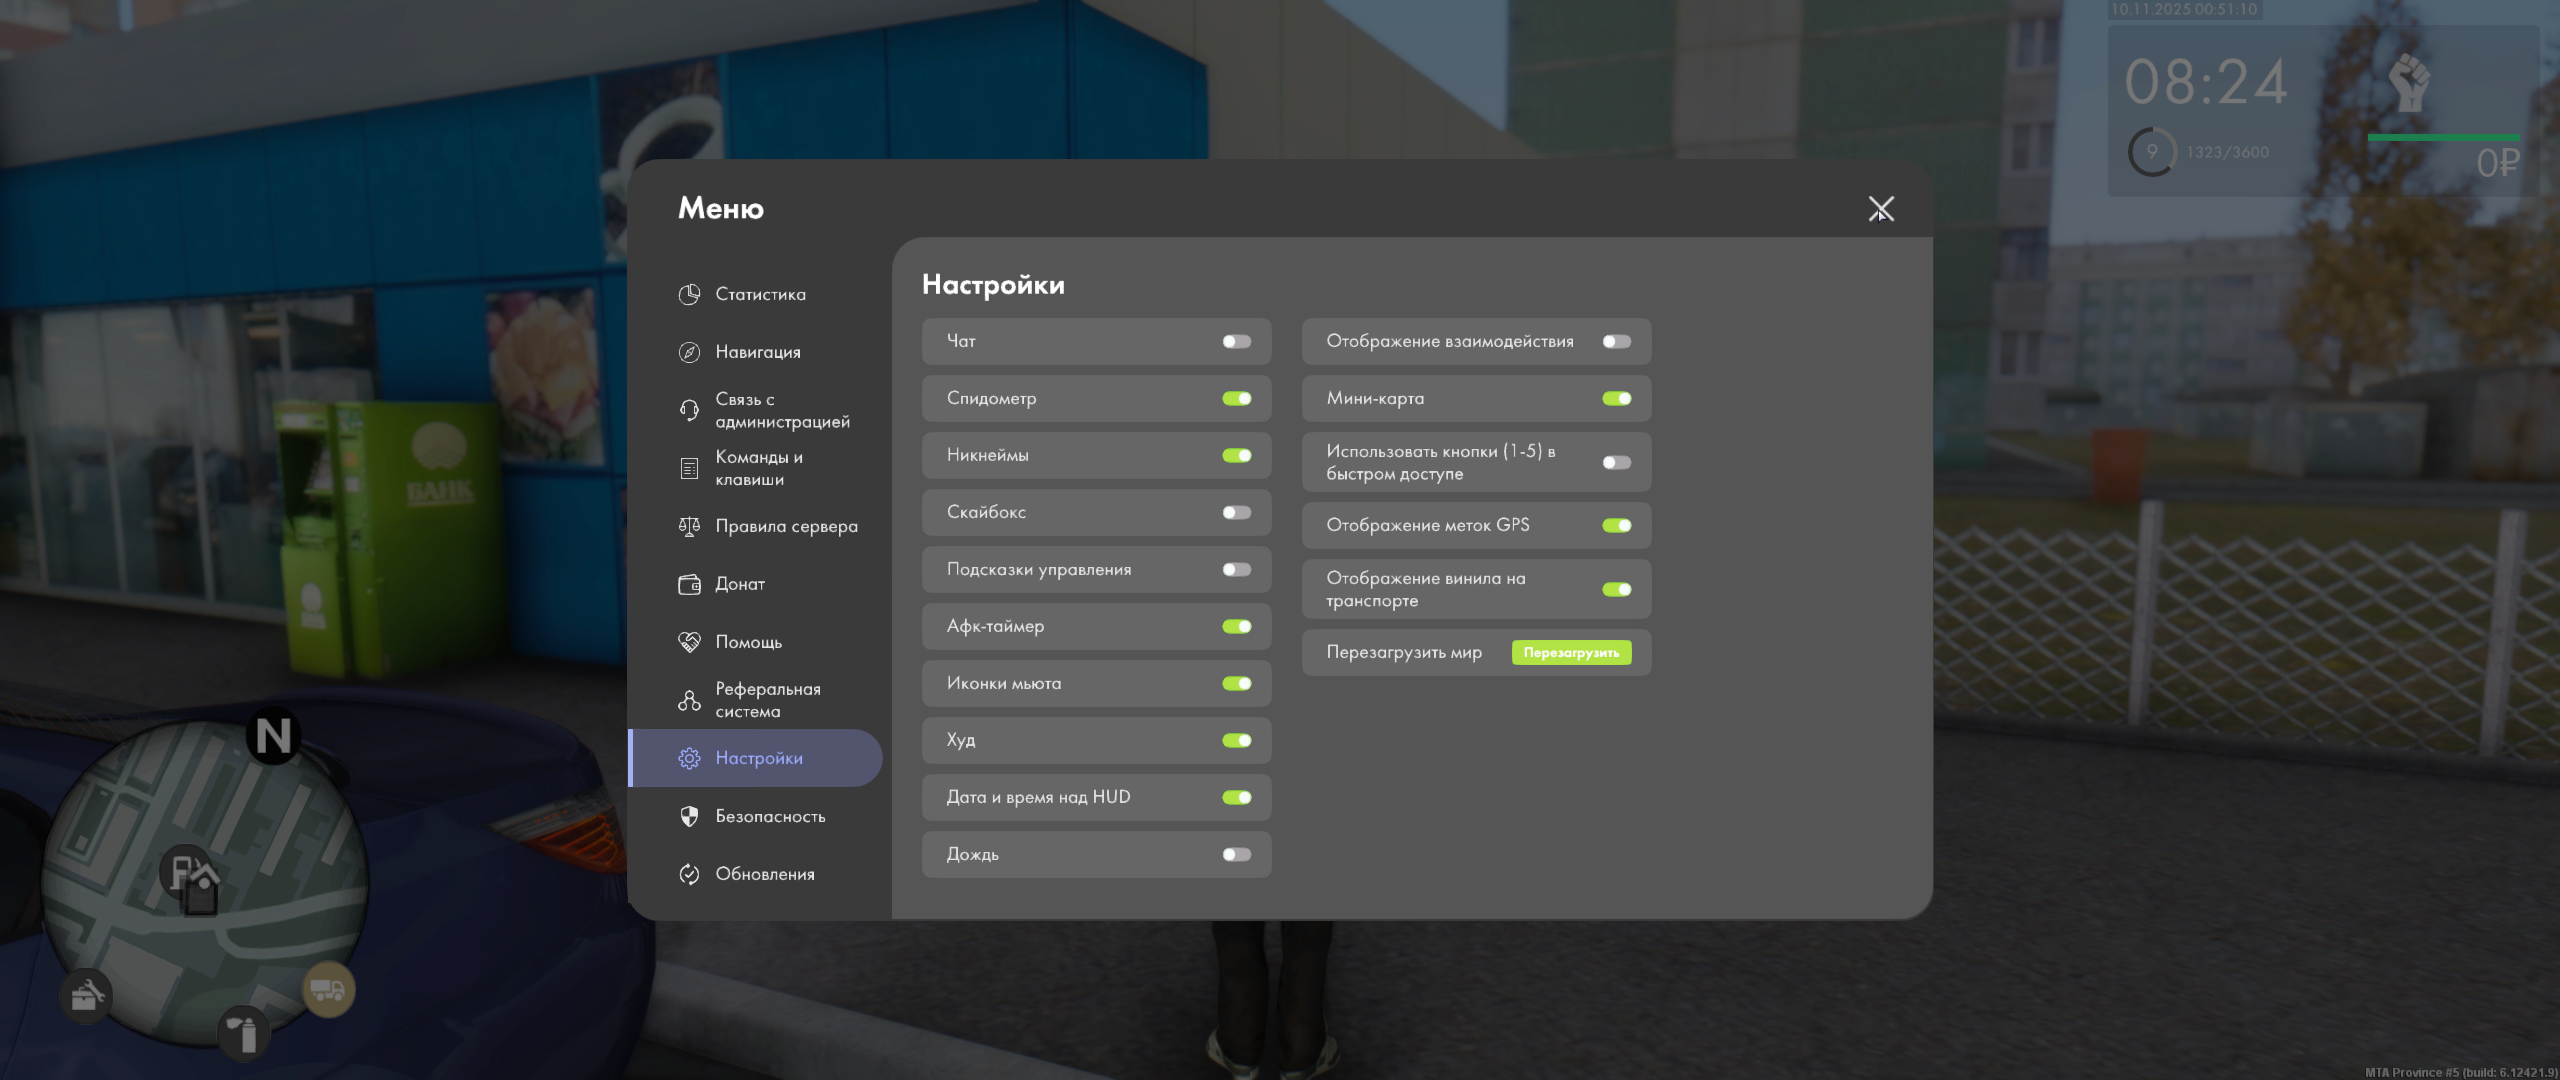Disable the Спидометр toggle
The width and height of the screenshot is (2560, 1080).
(x=1236, y=399)
